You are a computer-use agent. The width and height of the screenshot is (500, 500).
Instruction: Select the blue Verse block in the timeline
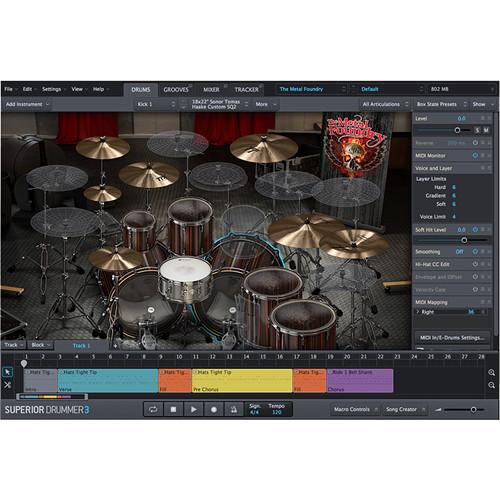[x=108, y=380]
